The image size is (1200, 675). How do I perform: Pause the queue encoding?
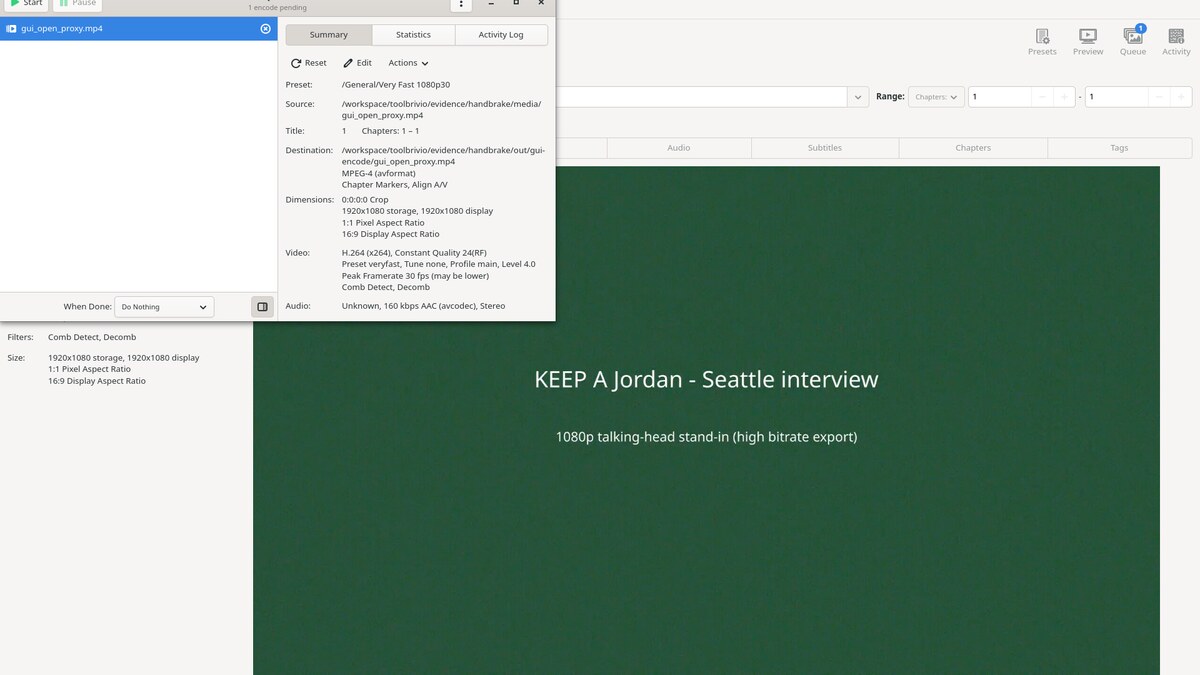coord(78,4)
